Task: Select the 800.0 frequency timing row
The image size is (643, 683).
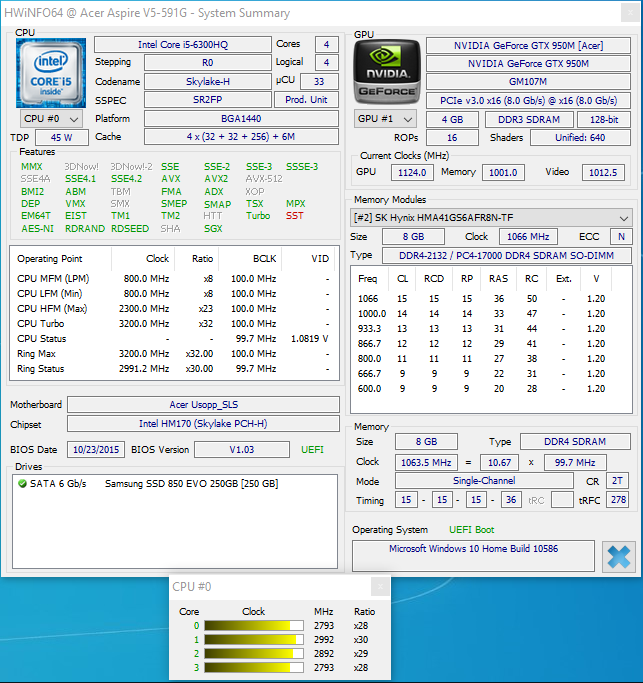Action: (491, 359)
